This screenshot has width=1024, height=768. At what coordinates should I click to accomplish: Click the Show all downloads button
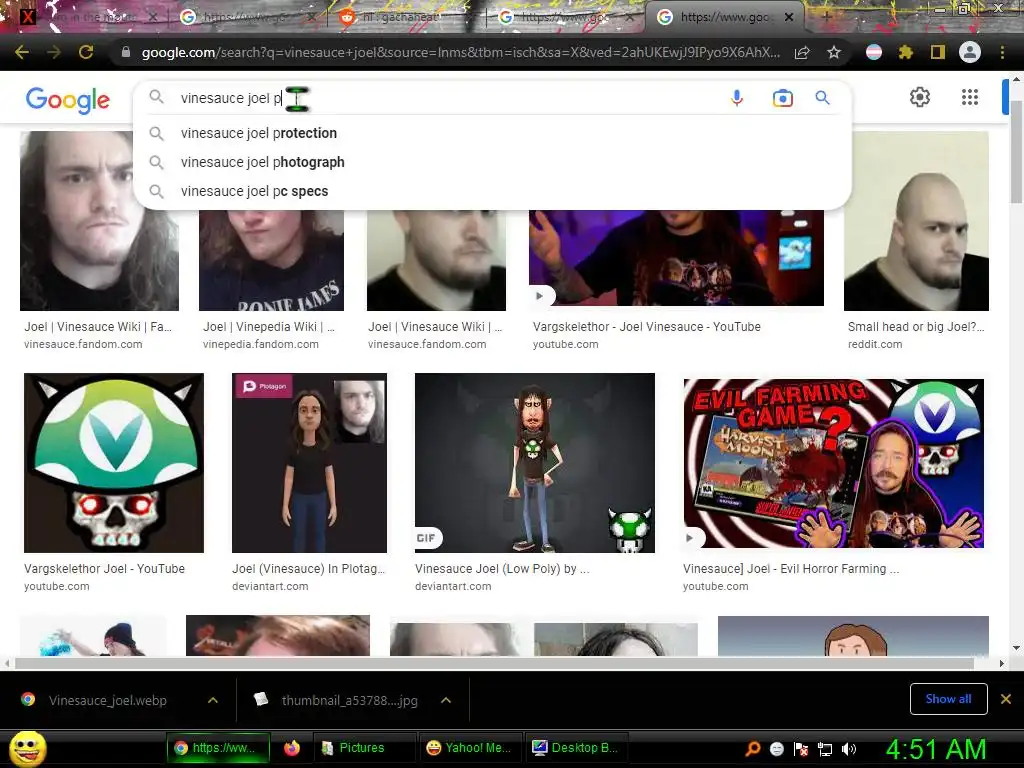[948, 699]
